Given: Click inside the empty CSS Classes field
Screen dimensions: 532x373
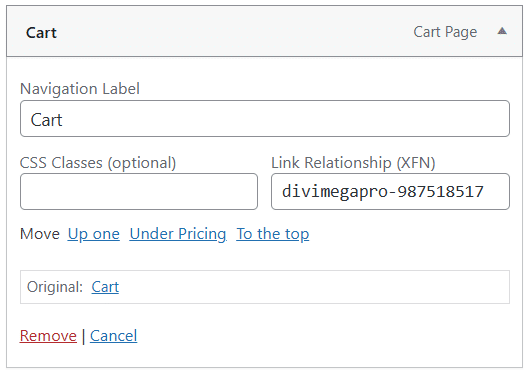Looking at the screenshot, I should 139,191.
